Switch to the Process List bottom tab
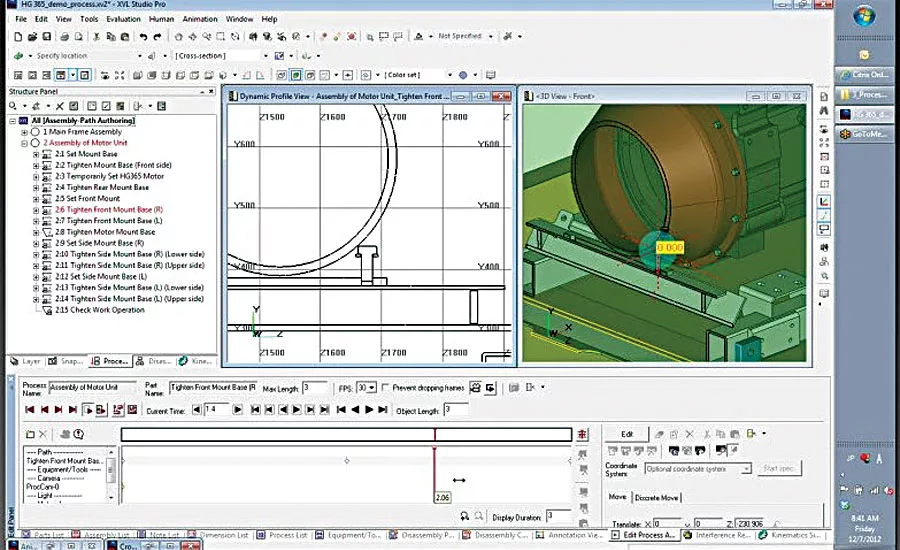Viewport: 900px width, 550px height. [282, 535]
